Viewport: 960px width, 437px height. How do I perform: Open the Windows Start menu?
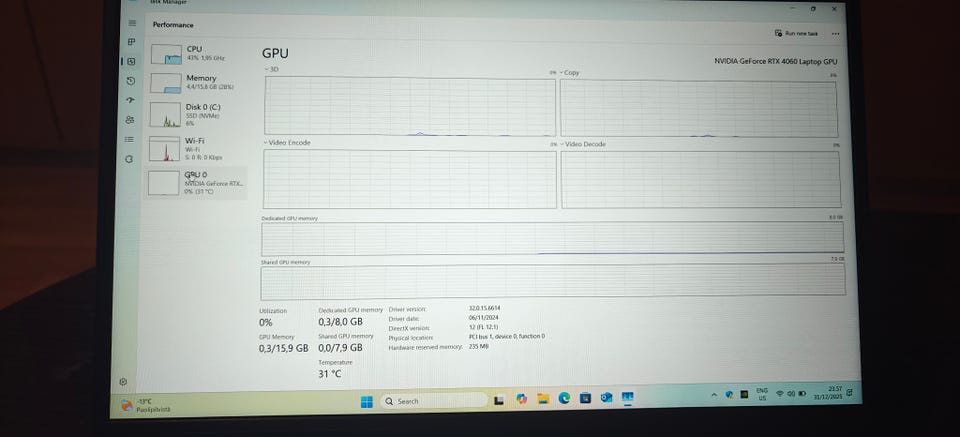point(367,402)
